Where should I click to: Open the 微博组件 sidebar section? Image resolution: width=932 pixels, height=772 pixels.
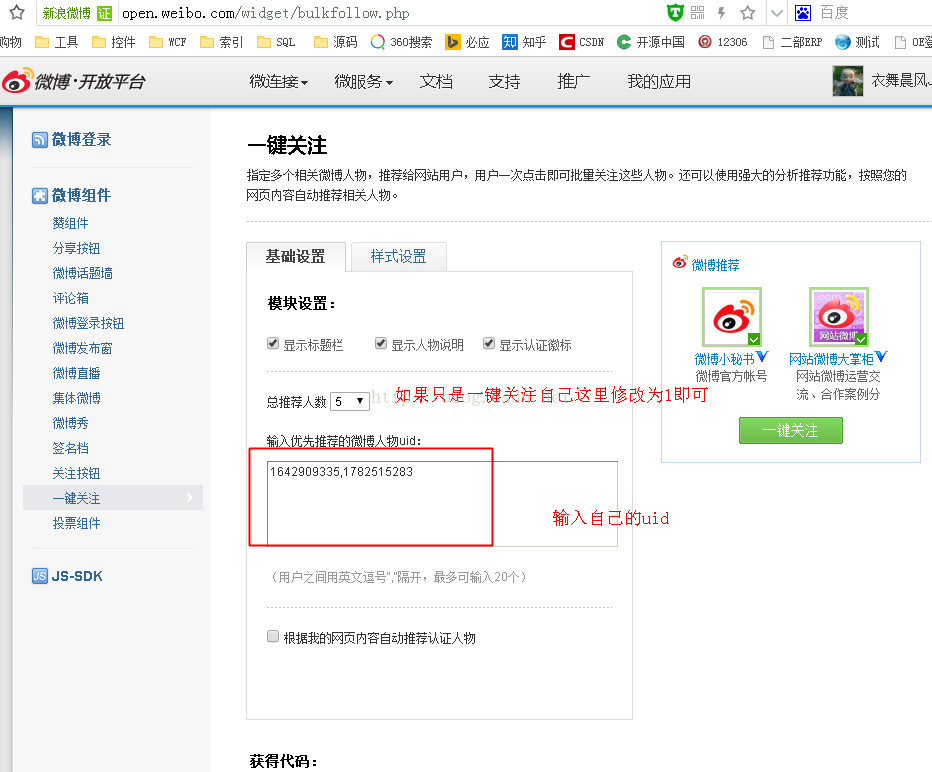[72, 196]
